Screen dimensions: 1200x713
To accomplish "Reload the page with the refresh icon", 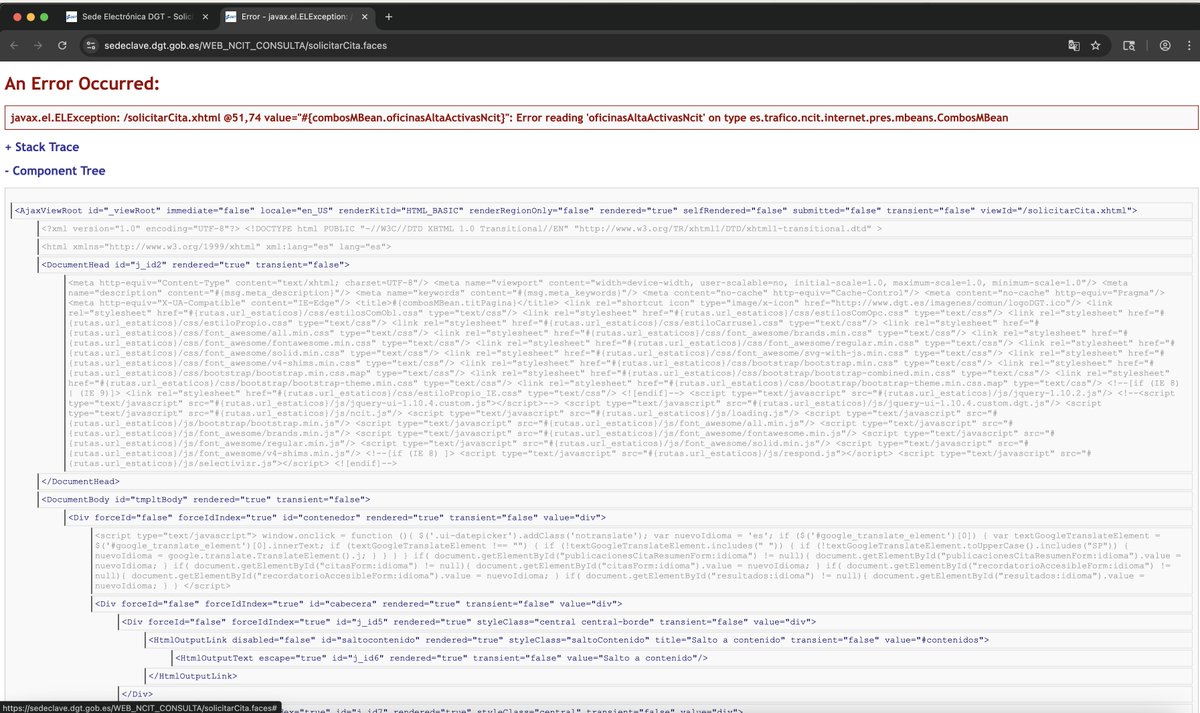I will pos(62,45).
